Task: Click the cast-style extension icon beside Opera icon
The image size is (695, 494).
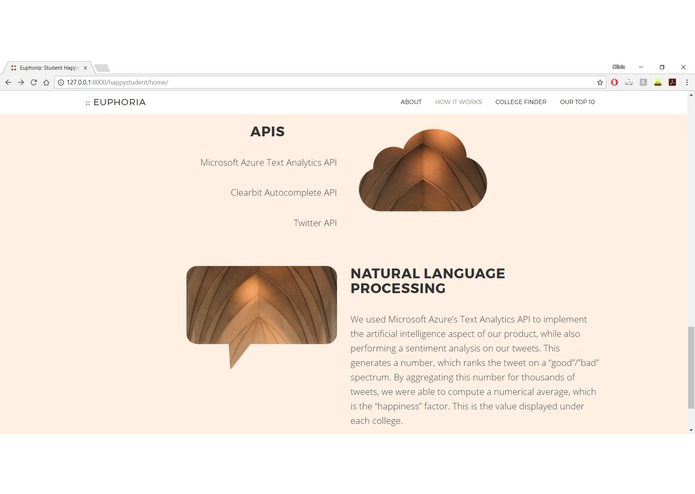Action: click(629, 82)
